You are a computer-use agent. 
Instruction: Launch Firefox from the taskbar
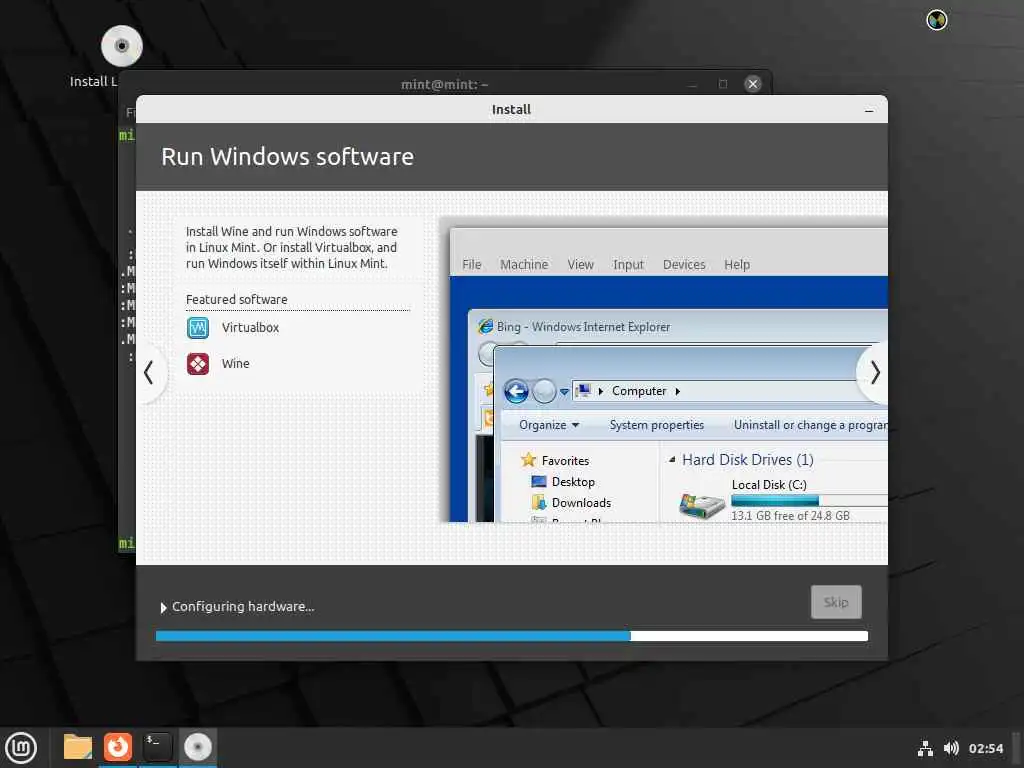(118, 747)
